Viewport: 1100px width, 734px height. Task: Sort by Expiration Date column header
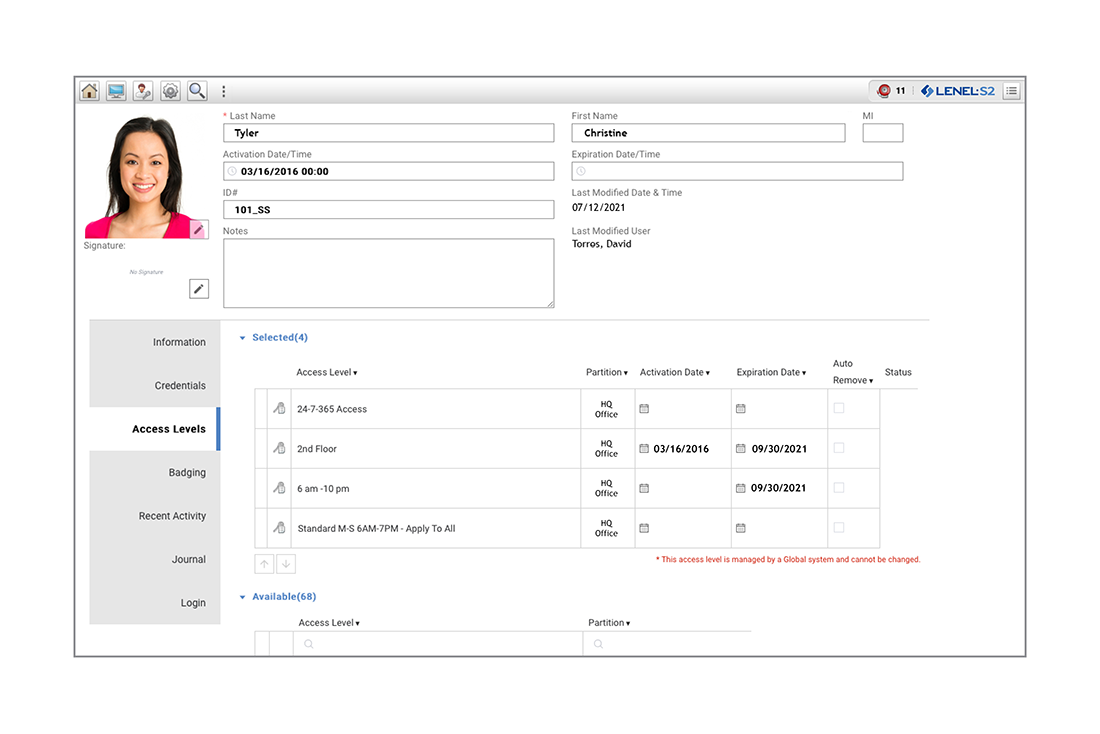[x=771, y=372]
